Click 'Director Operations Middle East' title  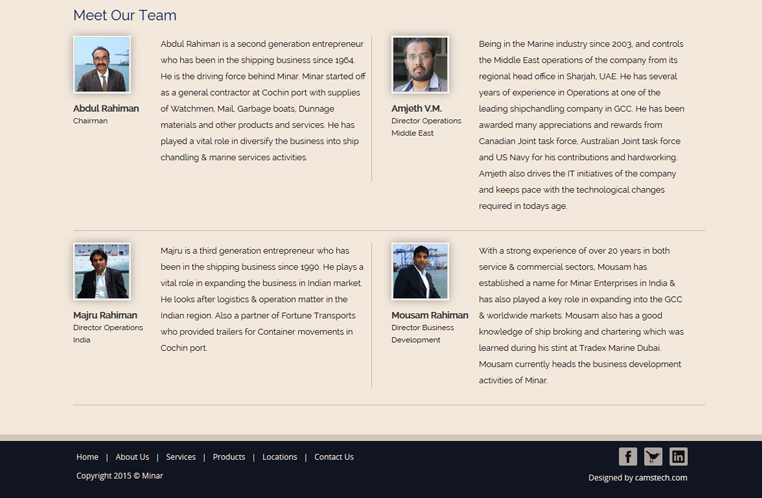pyautogui.click(x=426, y=127)
